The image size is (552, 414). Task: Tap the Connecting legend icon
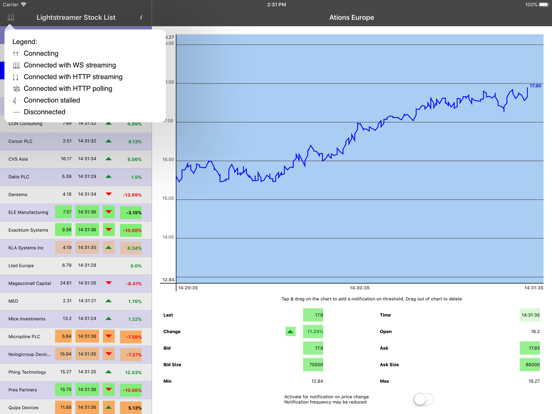[x=15, y=54]
